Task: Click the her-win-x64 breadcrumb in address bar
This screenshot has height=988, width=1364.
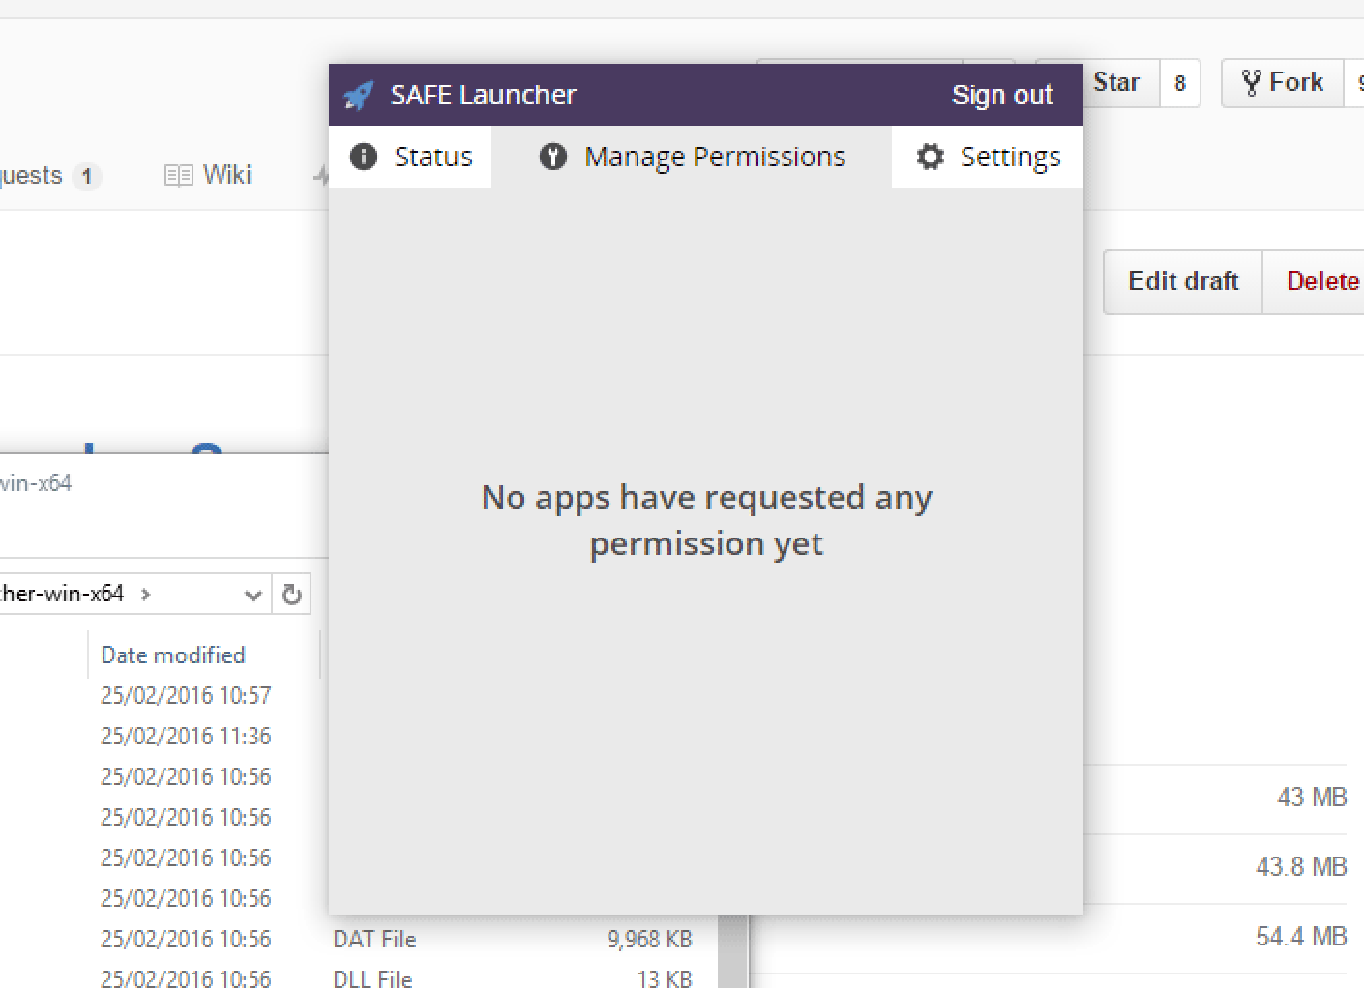Action: click(x=62, y=593)
